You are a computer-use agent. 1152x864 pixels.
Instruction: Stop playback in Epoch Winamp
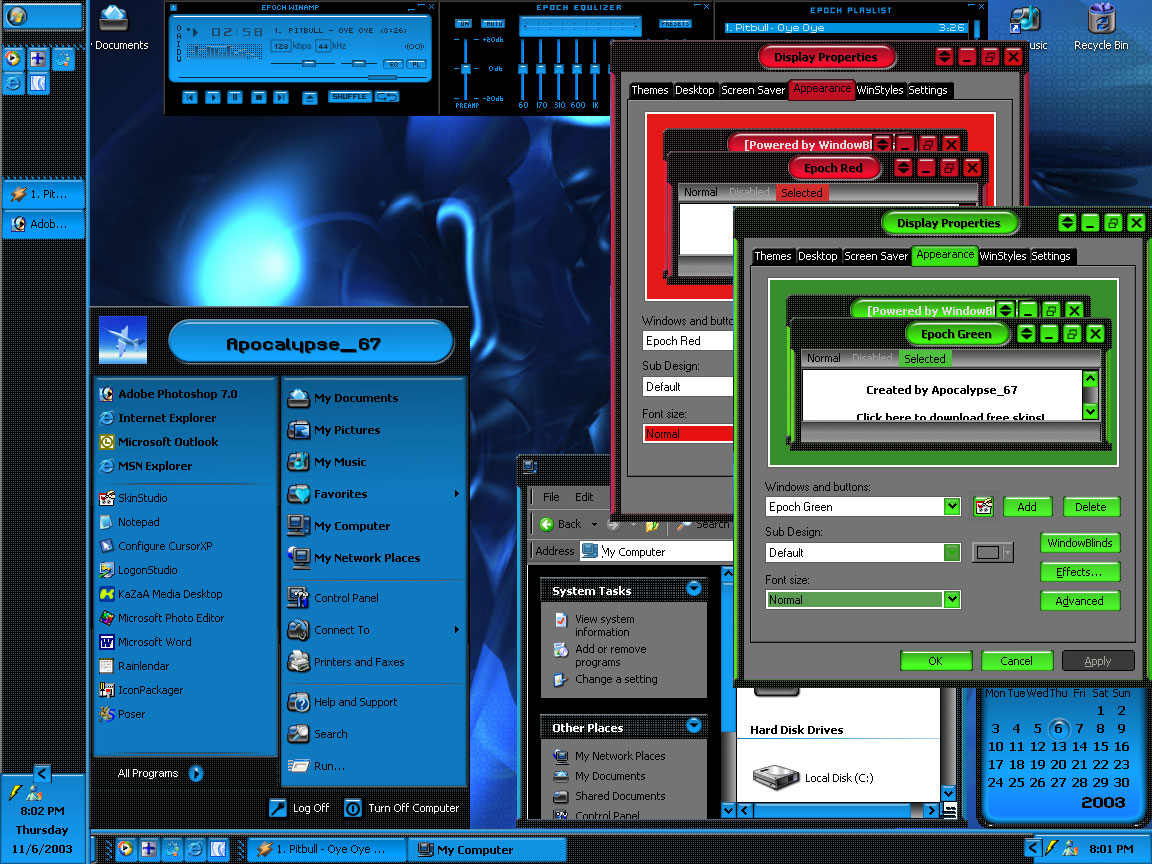tap(258, 97)
